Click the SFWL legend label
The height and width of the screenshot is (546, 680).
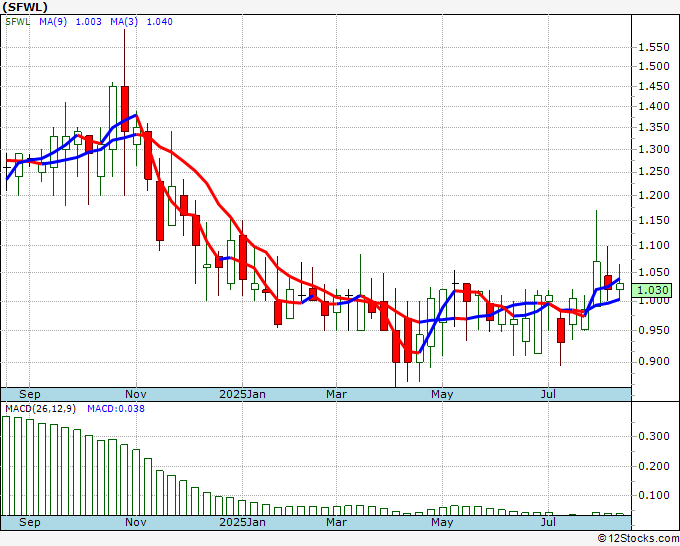click(x=17, y=22)
